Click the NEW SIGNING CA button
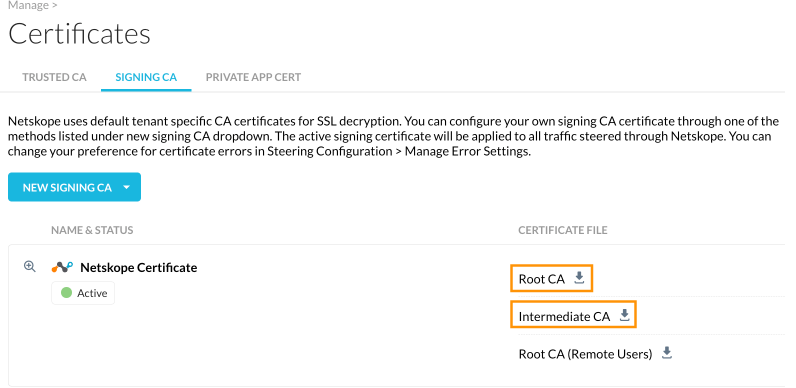796x388 pixels. pos(74,187)
